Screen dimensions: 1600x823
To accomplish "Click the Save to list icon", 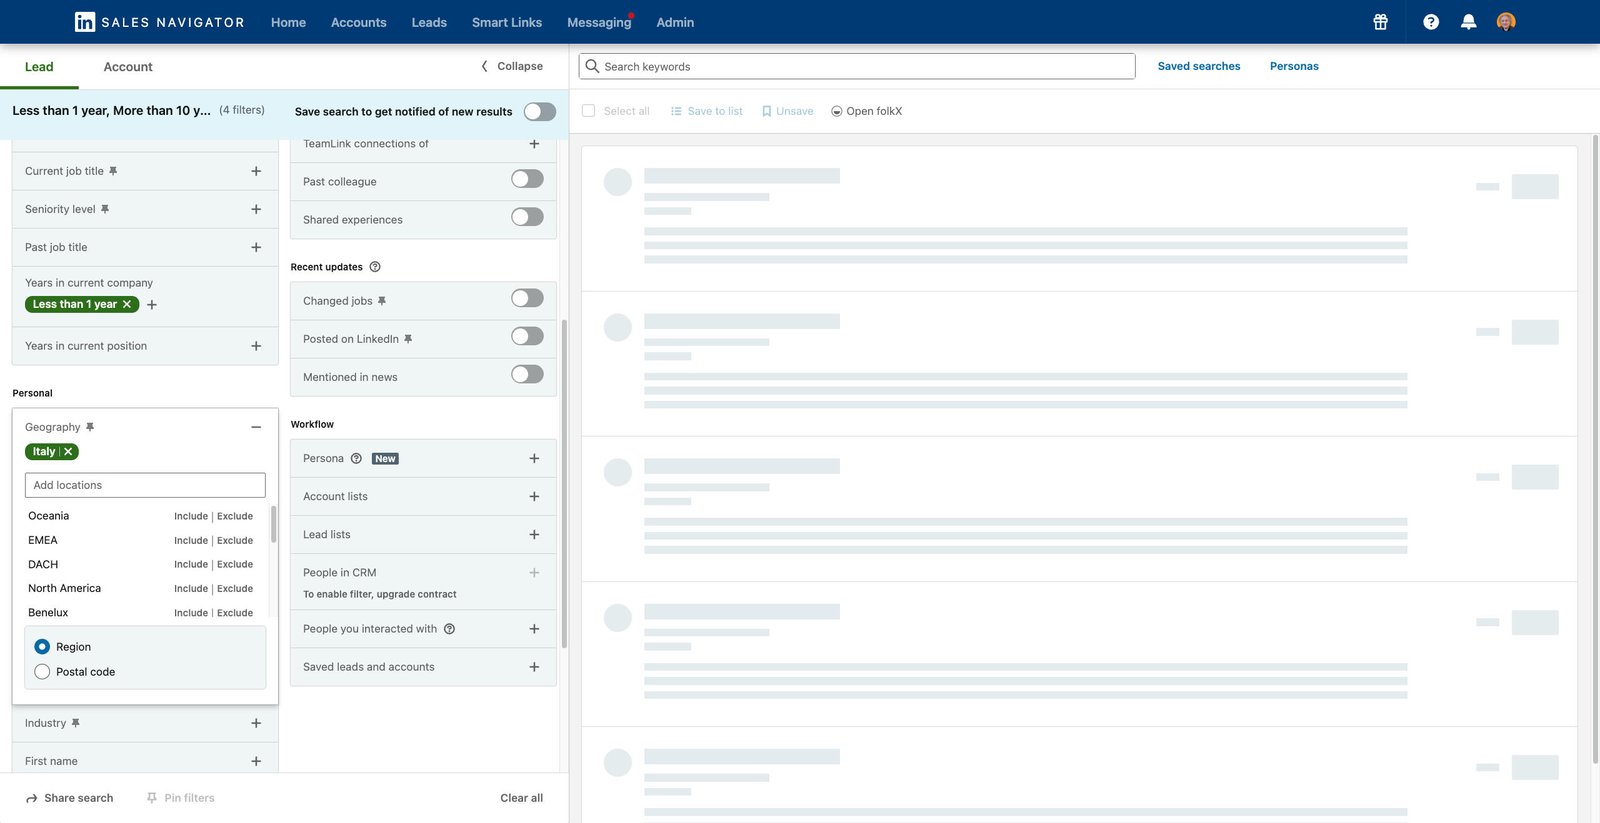I will [676, 111].
